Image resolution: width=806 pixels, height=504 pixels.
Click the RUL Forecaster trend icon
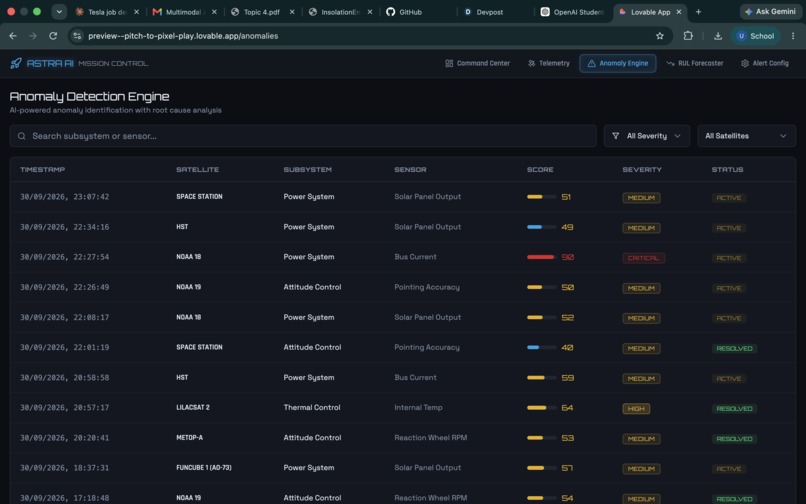click(670, 63)
